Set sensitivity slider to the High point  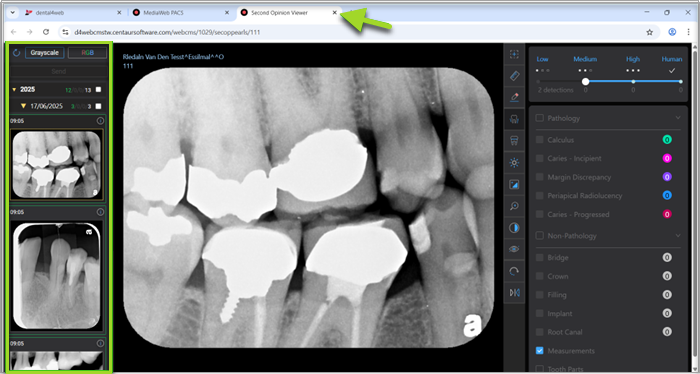(x=633, y=82)
